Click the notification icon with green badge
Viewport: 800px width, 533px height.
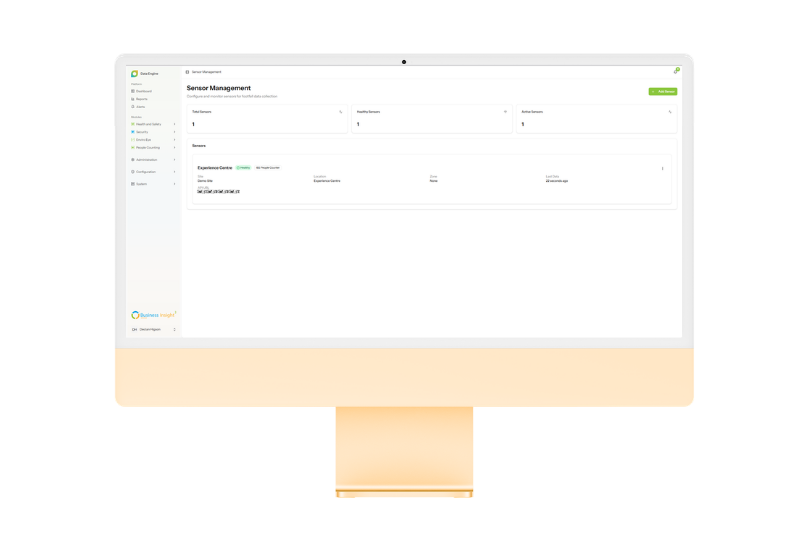coord(676,71)
